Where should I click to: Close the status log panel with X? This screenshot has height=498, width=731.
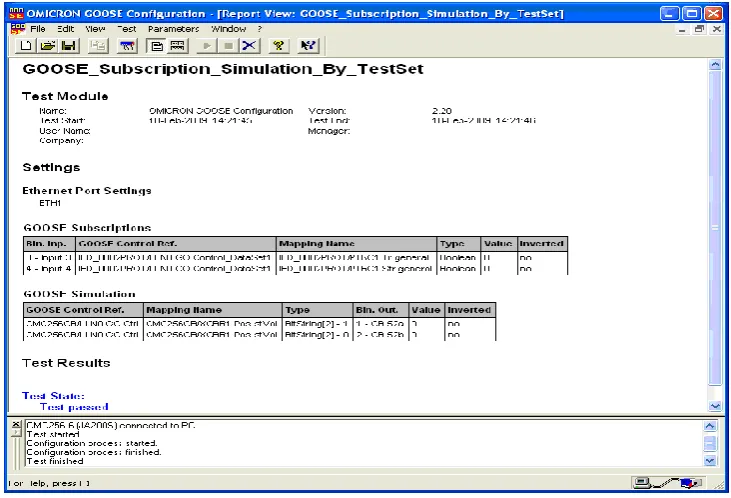click(x=16, y=425)
